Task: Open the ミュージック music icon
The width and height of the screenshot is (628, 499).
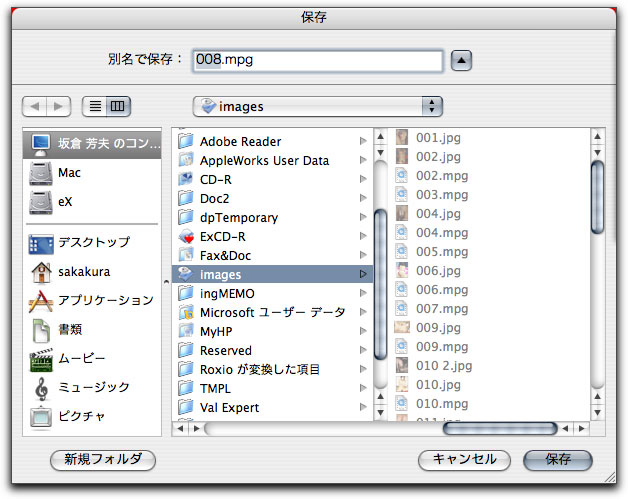Action: coord(41,388)
